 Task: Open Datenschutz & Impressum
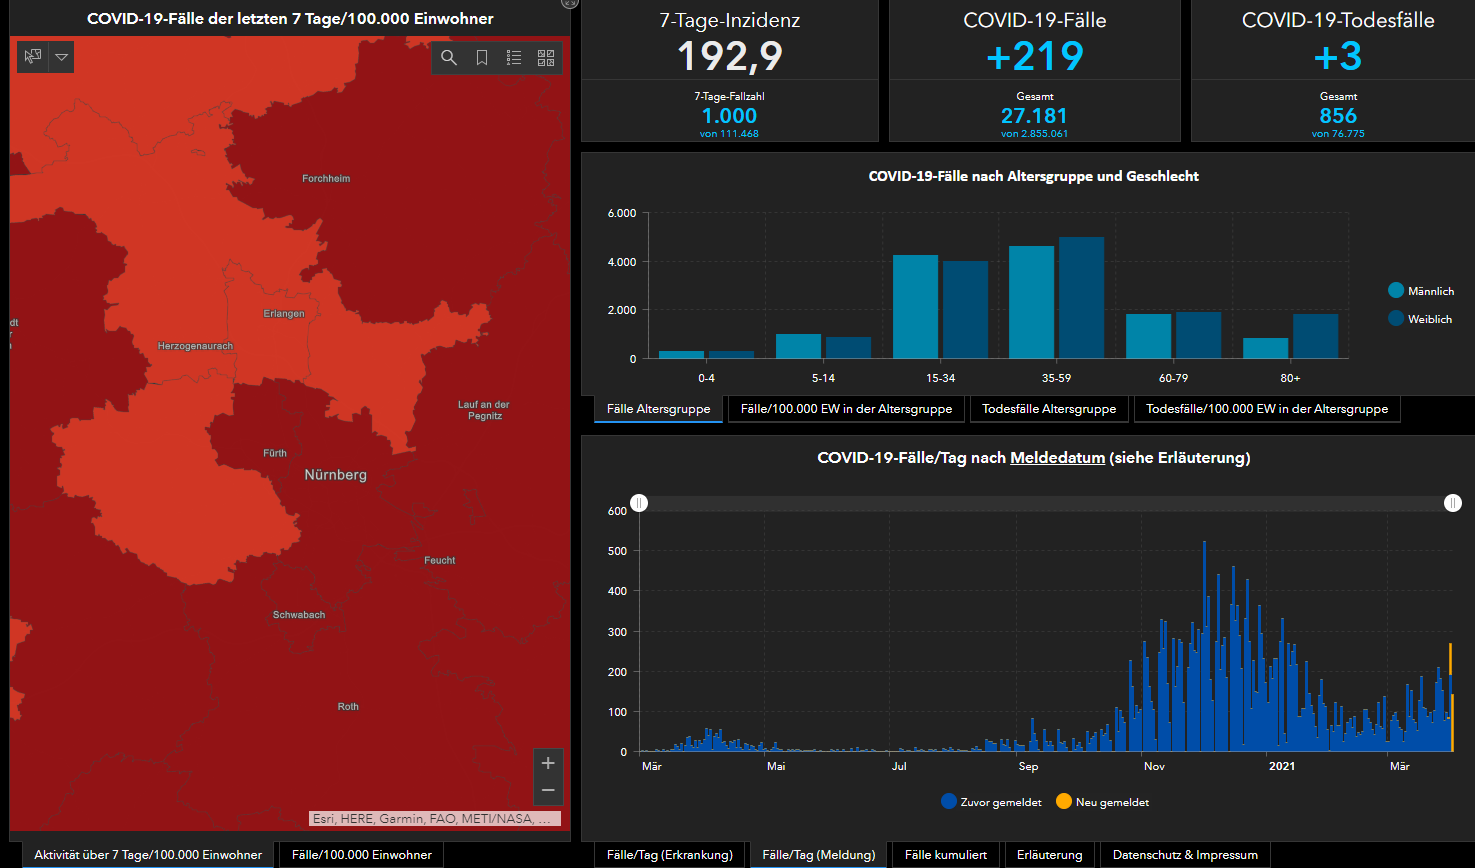[x=1185, y=855]
